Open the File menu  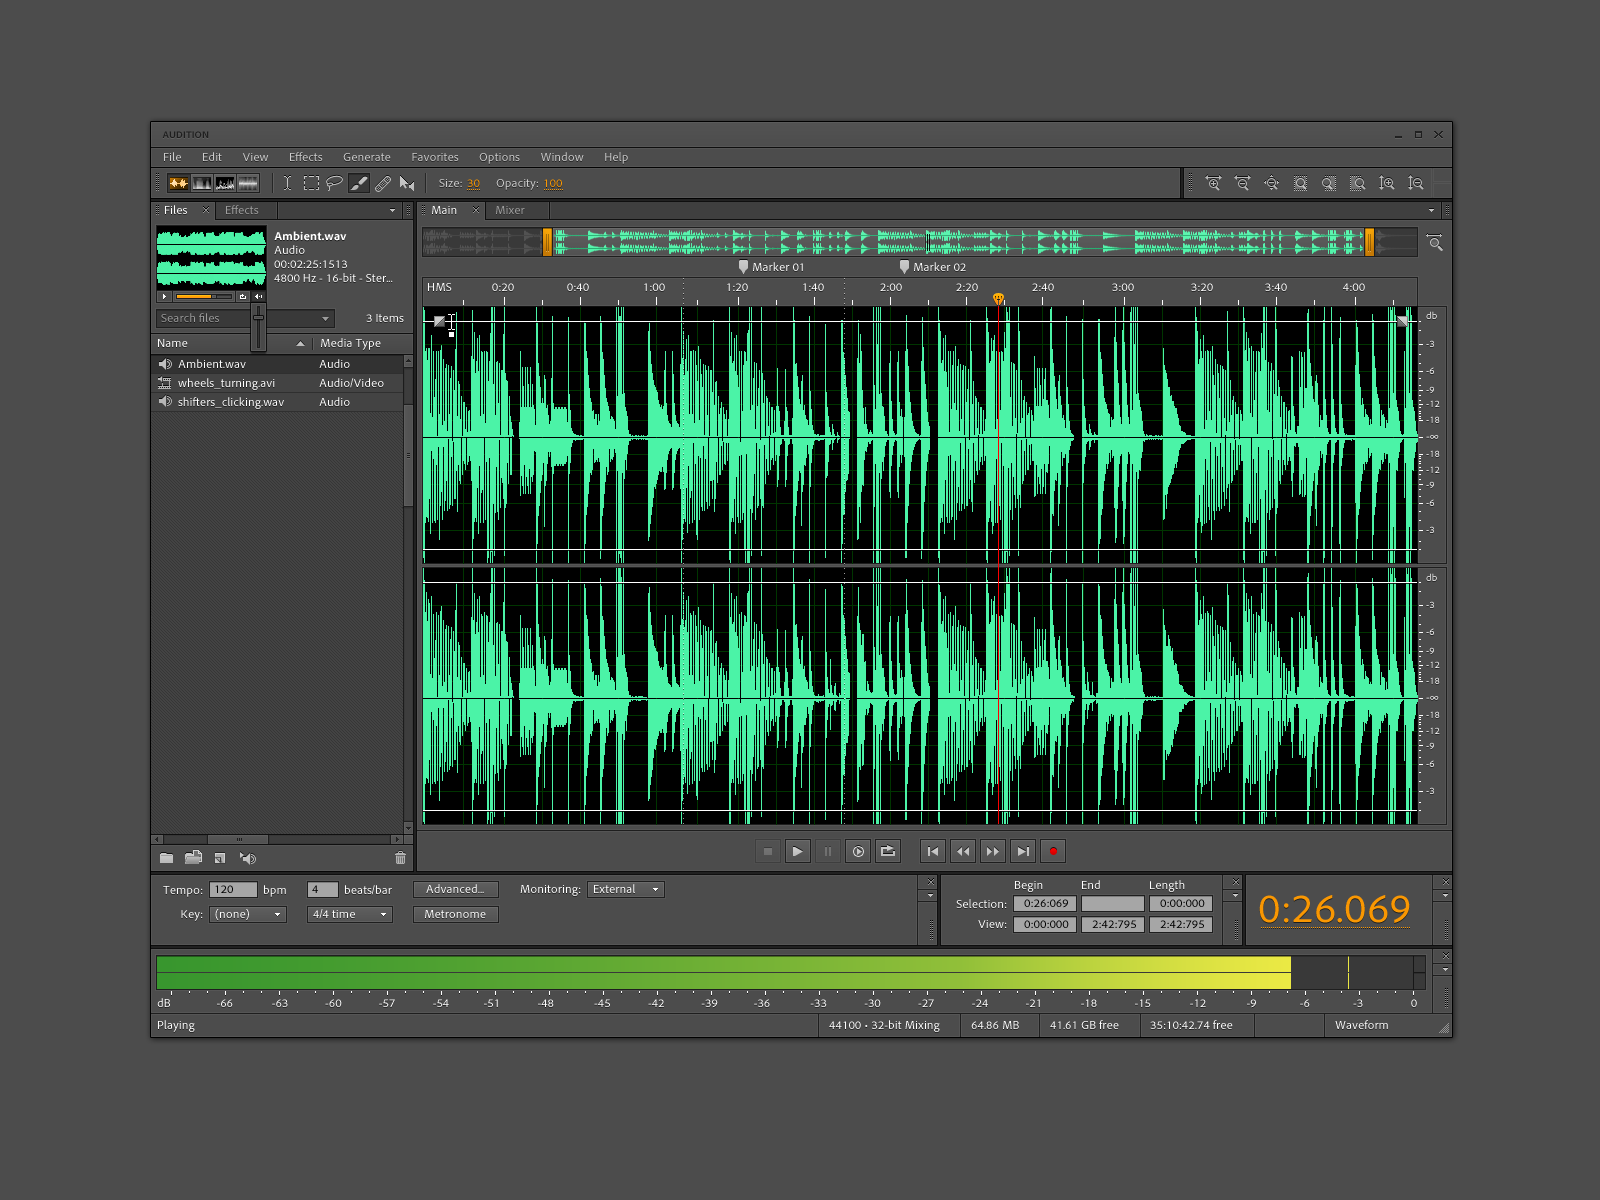(172, 157)
